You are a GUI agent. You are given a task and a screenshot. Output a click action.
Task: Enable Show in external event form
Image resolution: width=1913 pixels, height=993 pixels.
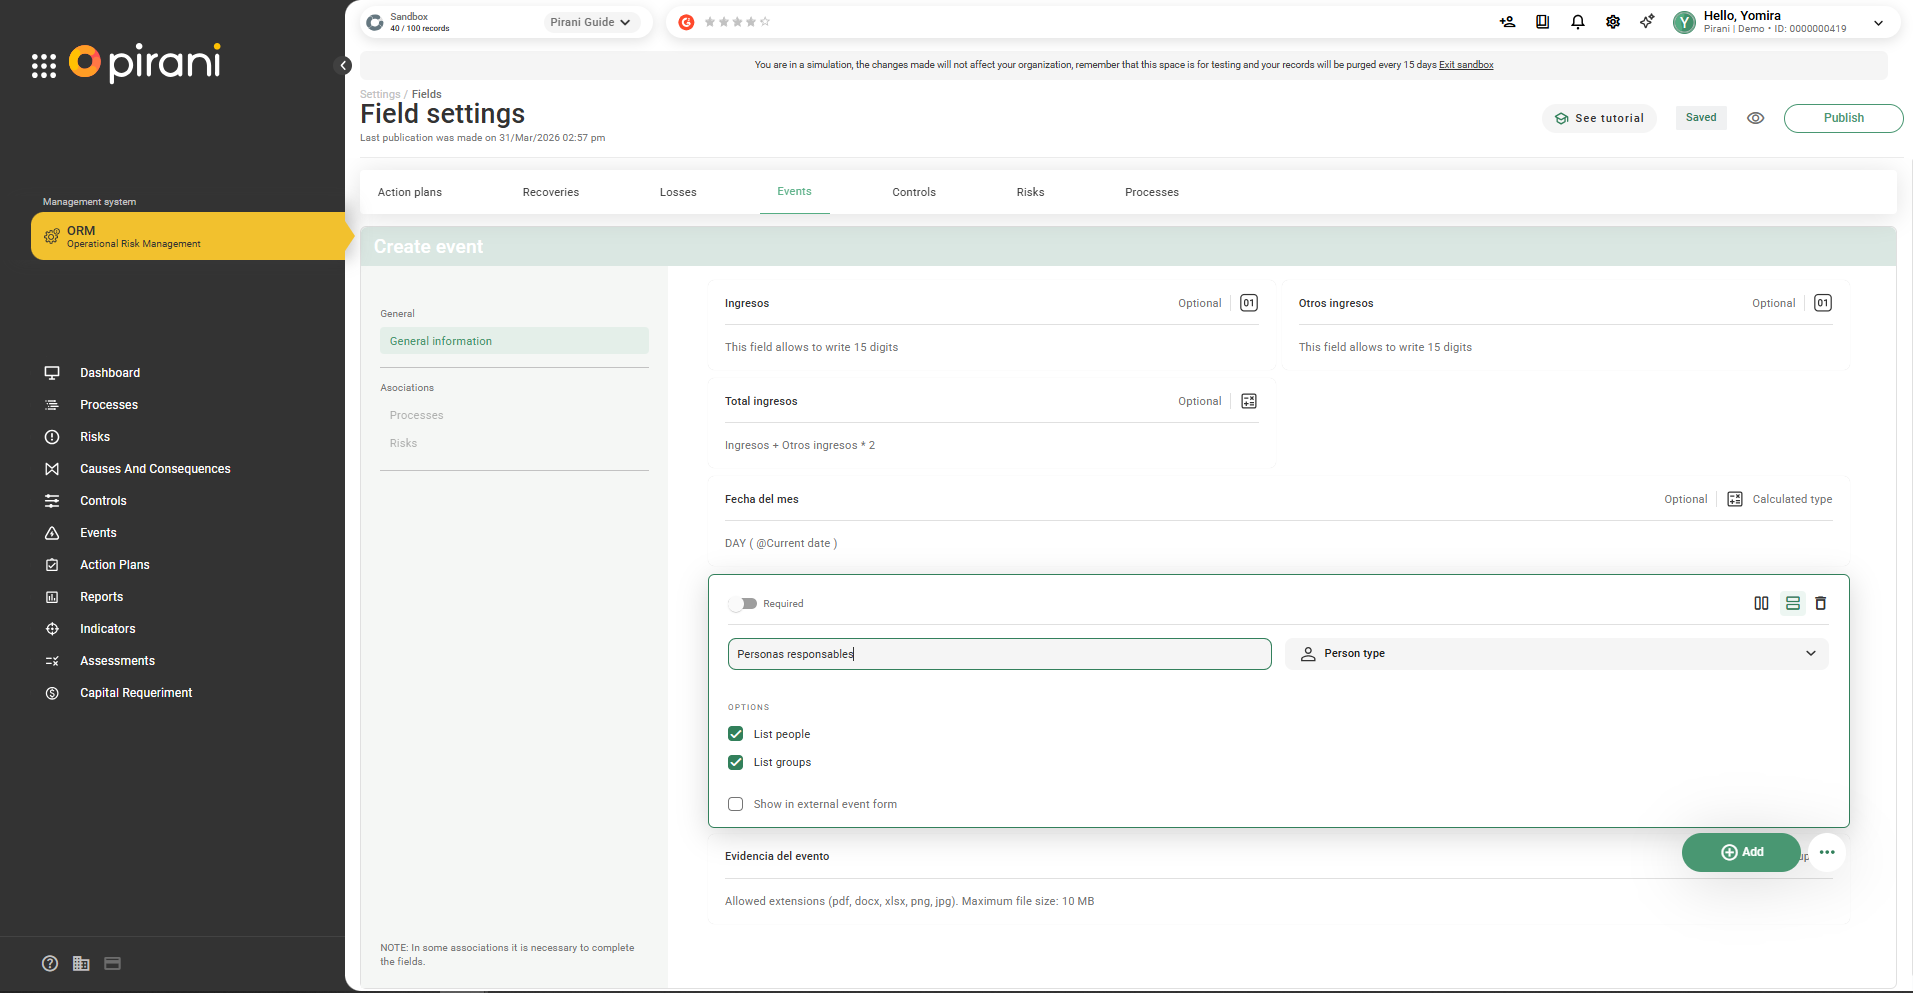point(736,804)
